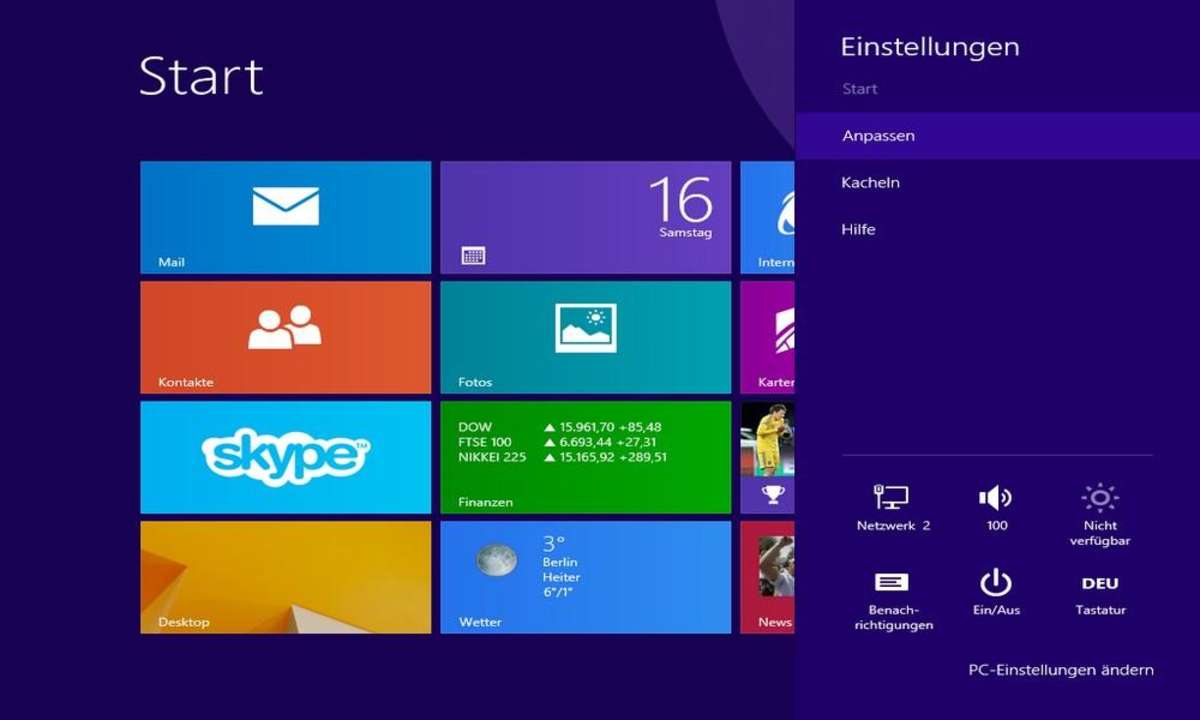The height and width of the screenshot is (720, 1200).
Task: Launch the Kontakte people tile
Action: [286, 337]
